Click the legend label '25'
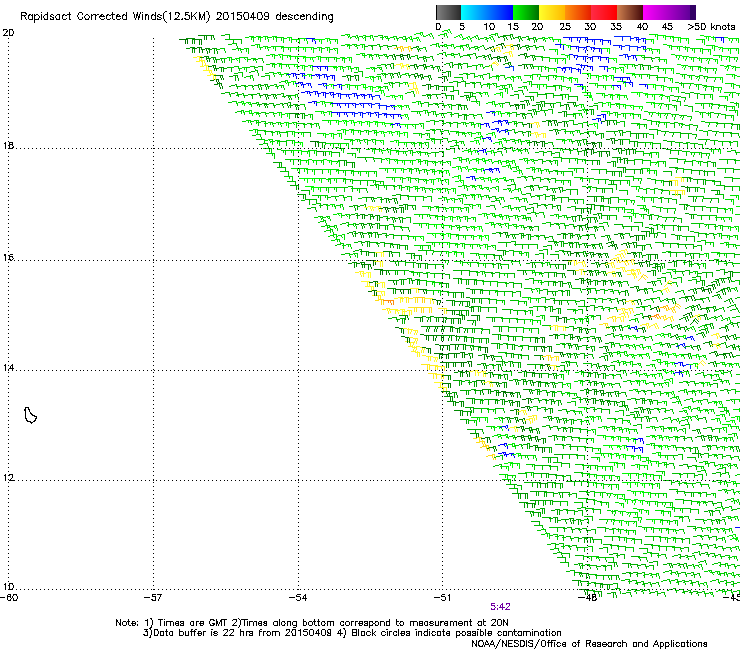The image size is (740, 650). tap(565, 27)
